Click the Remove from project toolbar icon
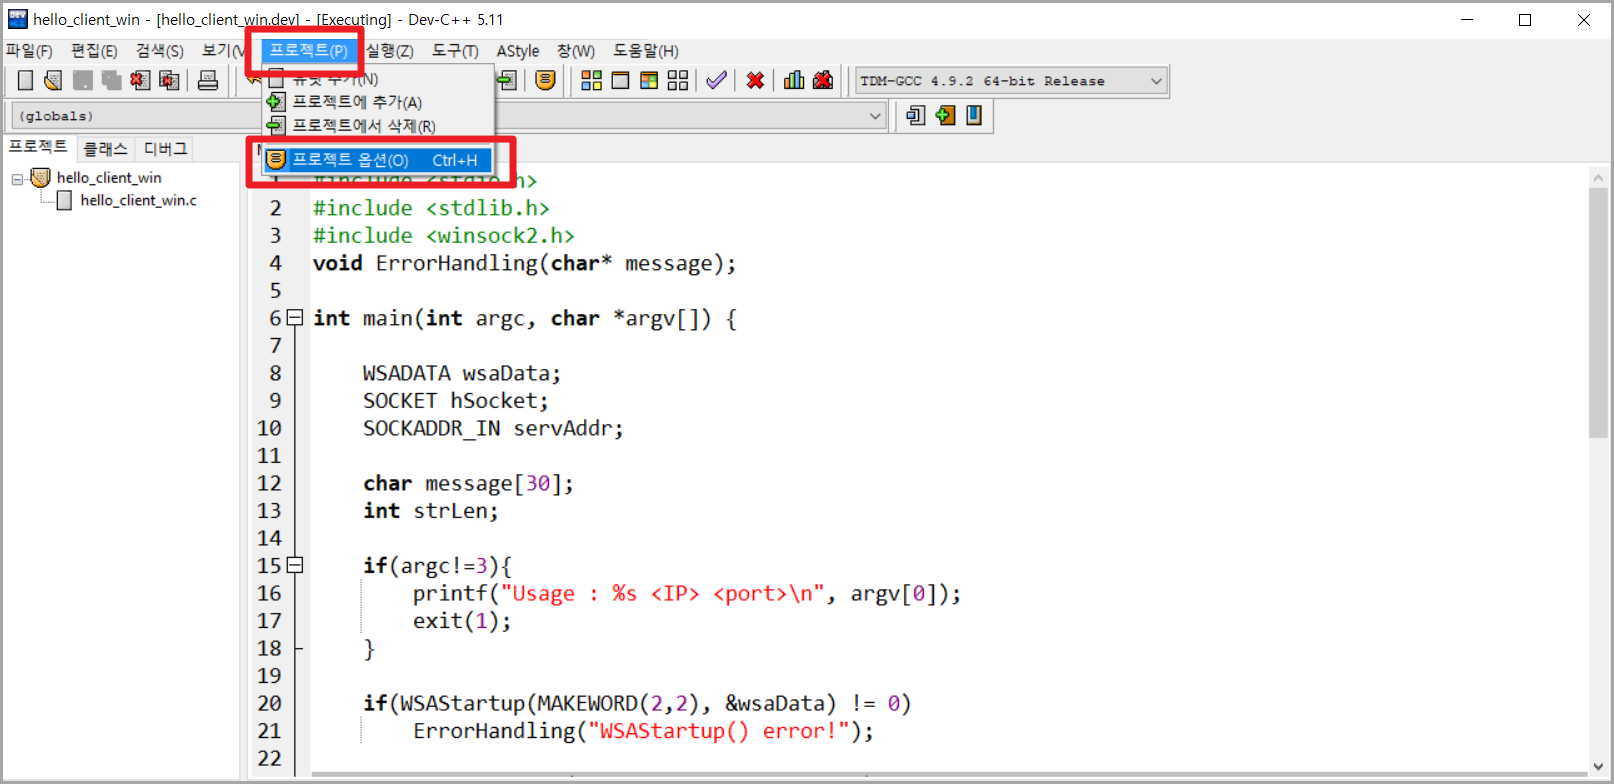 507,81
